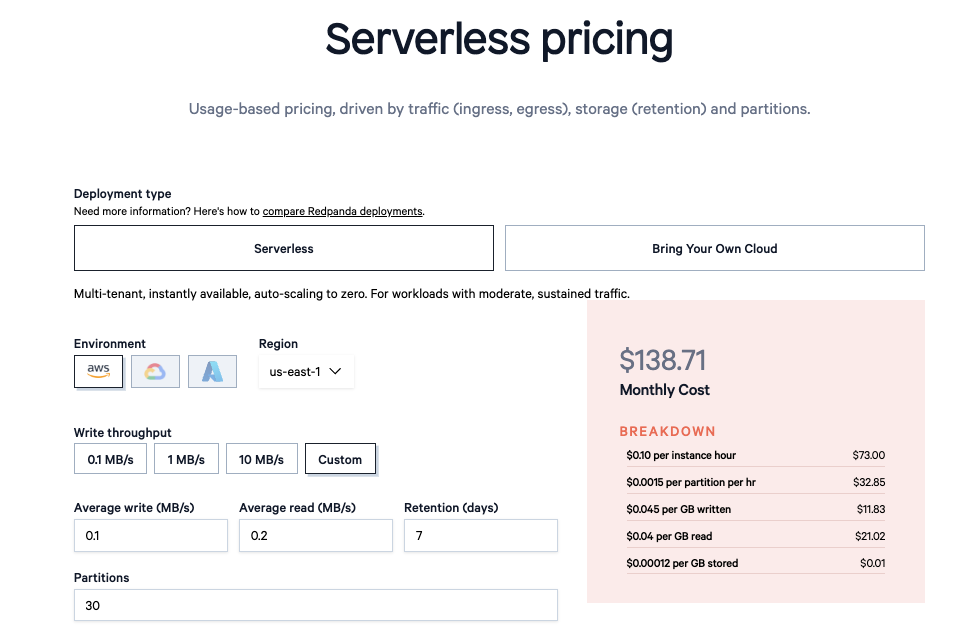This screenshot has width=978, height=639.
Task: Choose Custom write throughput
Action: [341, 459]
